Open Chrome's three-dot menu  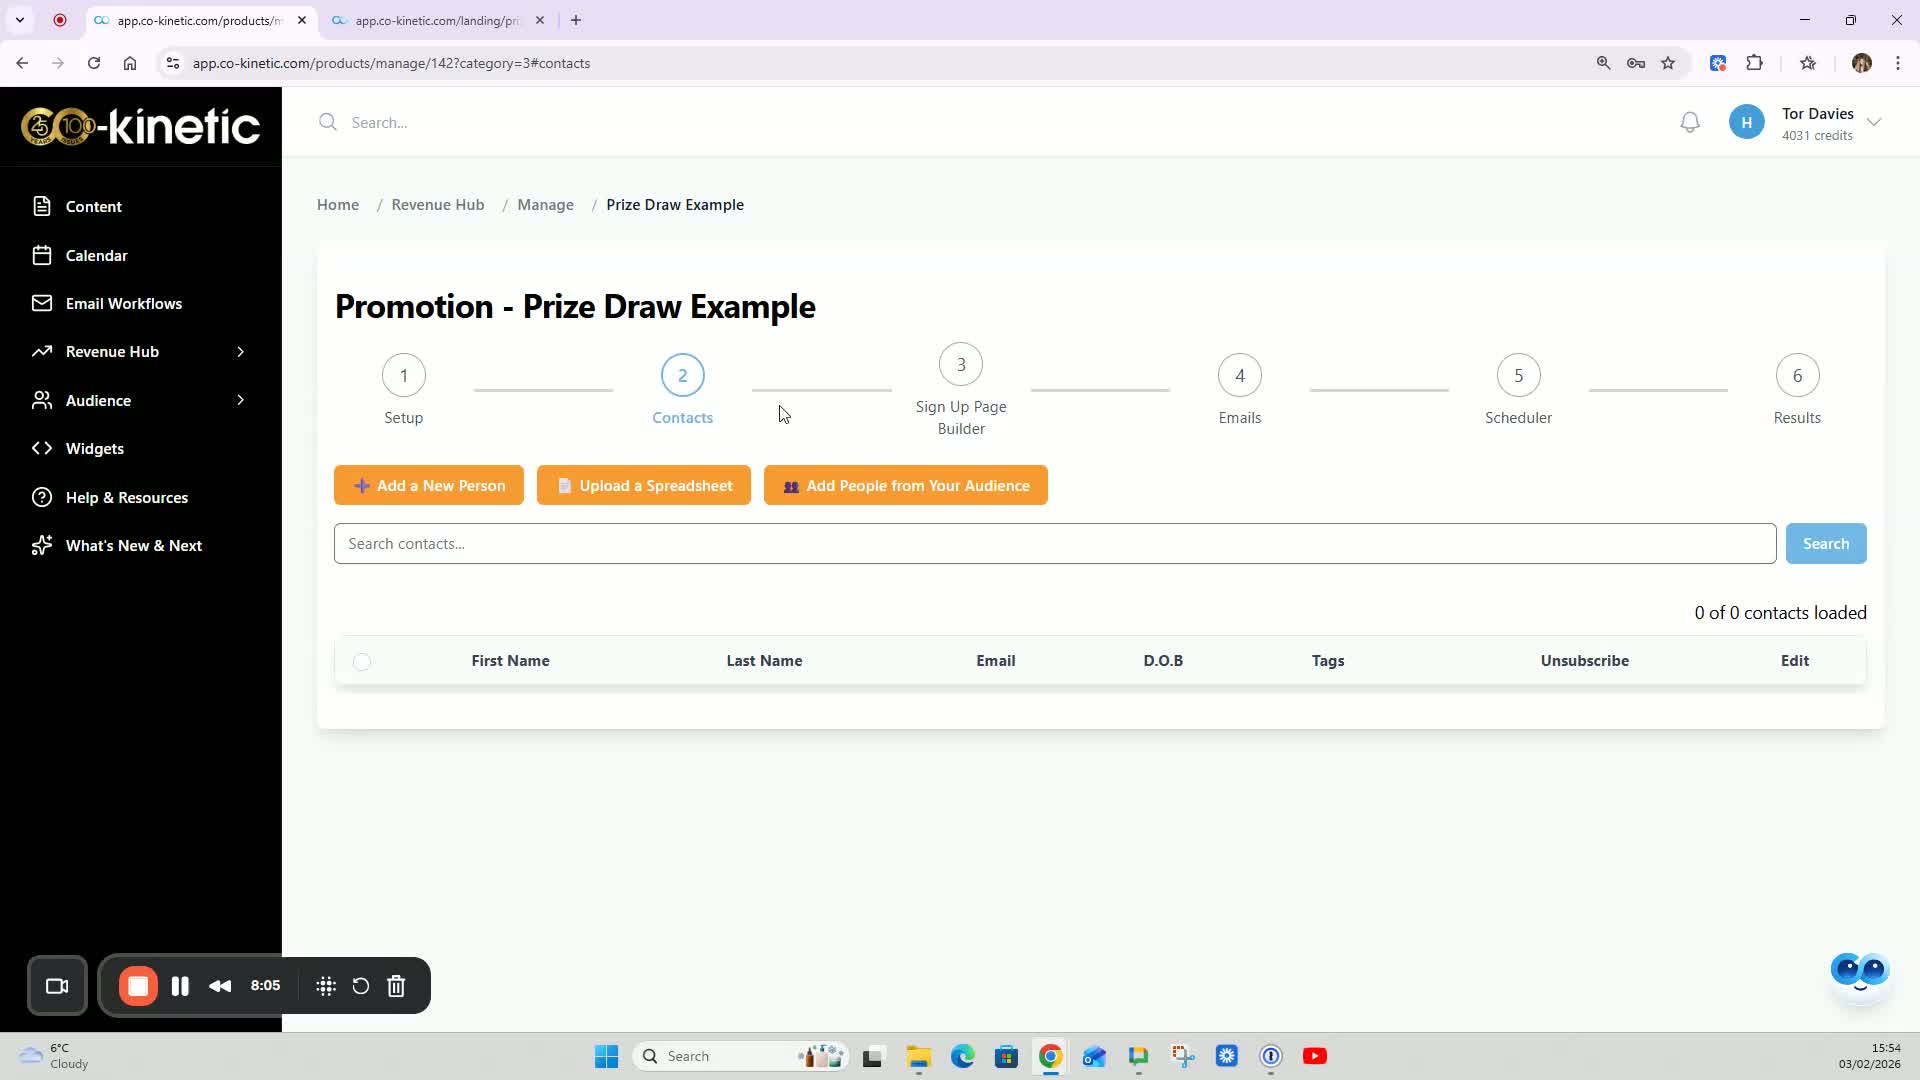pos(1898,63)
